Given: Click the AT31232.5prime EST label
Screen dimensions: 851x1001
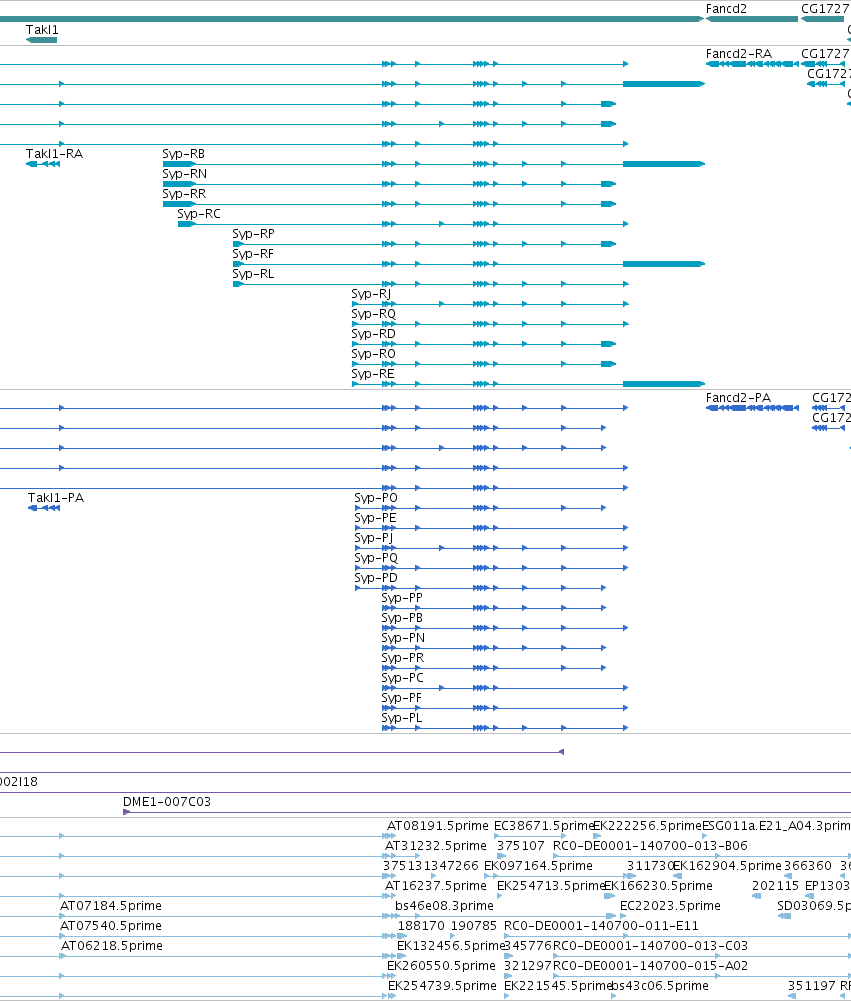Looking at the screenshot, I should [x=436, y=846].
